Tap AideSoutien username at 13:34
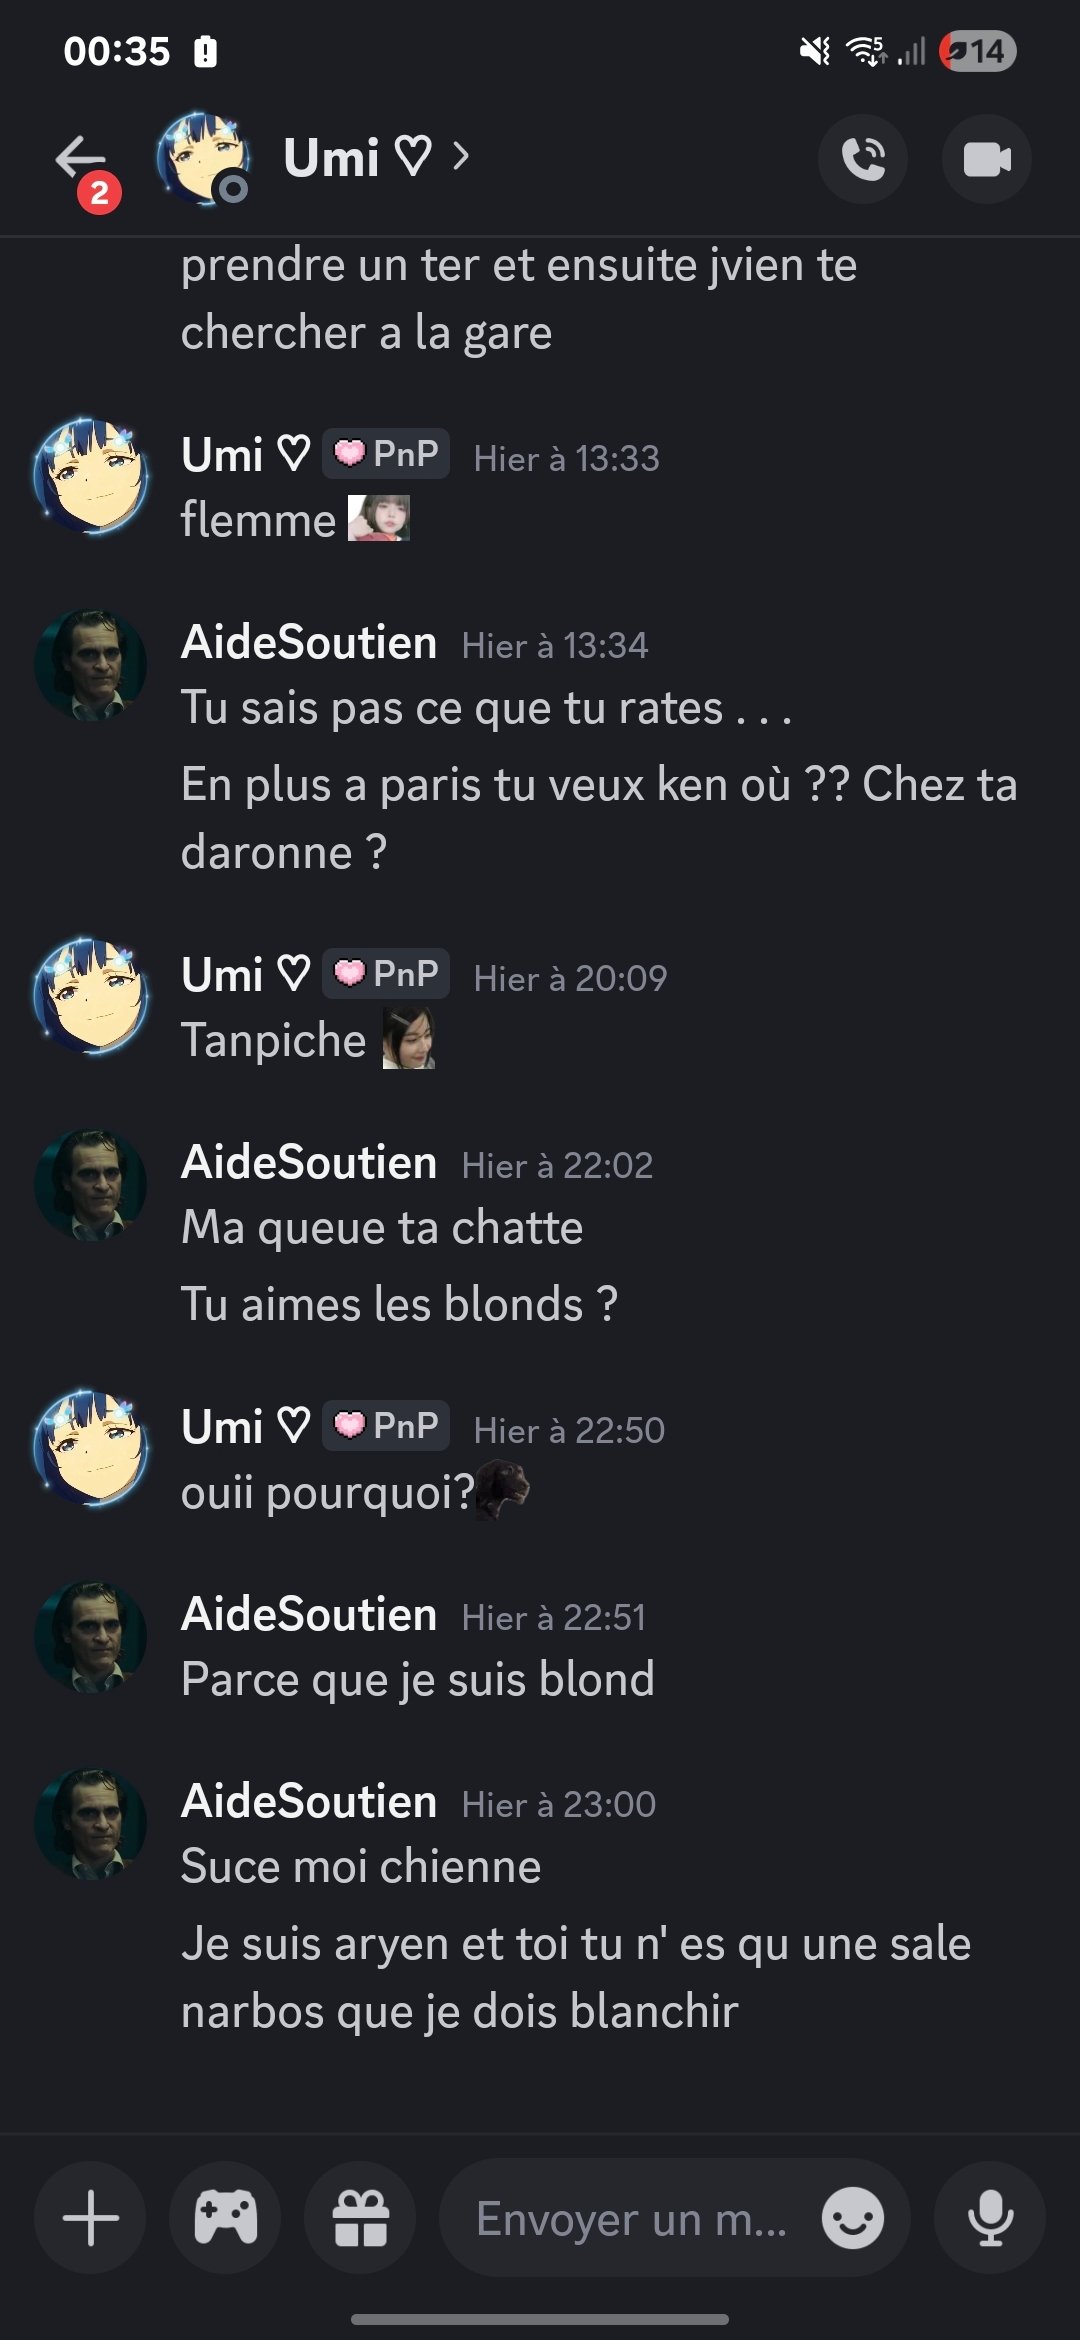This screenshot has height=2340, width=1080. (309, 642)
